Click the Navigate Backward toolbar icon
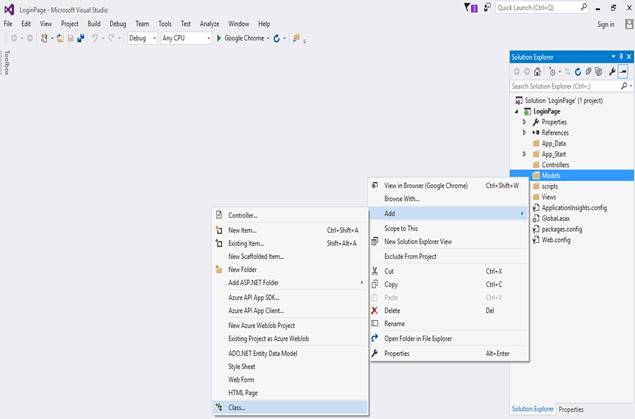The height and width of the screenshot is (419, 635). [x=14, y=38]
